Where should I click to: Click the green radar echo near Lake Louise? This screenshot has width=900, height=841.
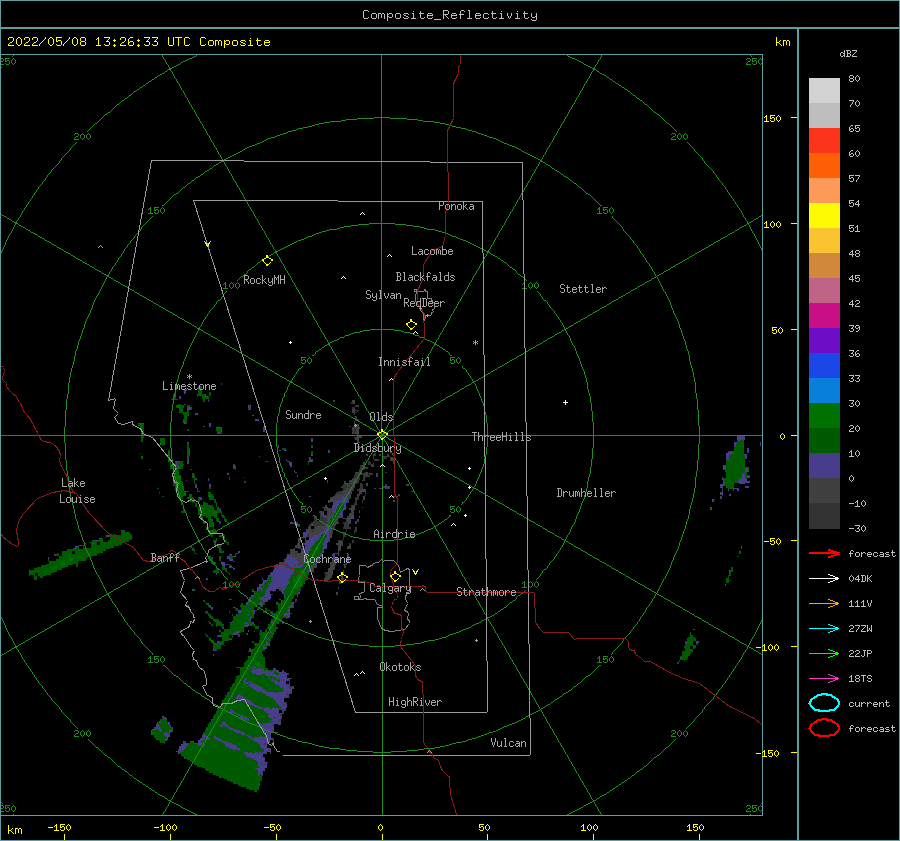click(80, 555)
